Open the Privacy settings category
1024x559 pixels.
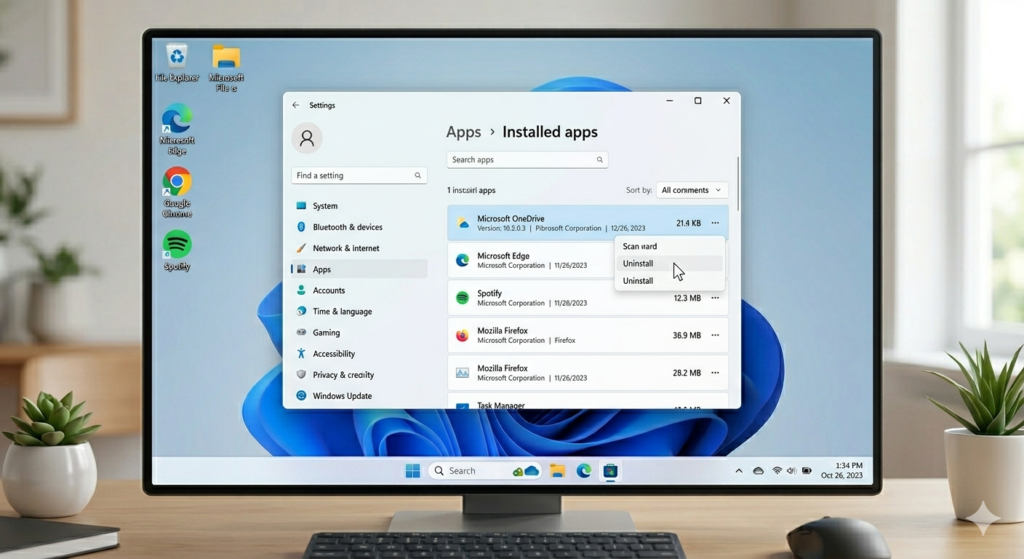pyautogui.click(x=359, y=375)
